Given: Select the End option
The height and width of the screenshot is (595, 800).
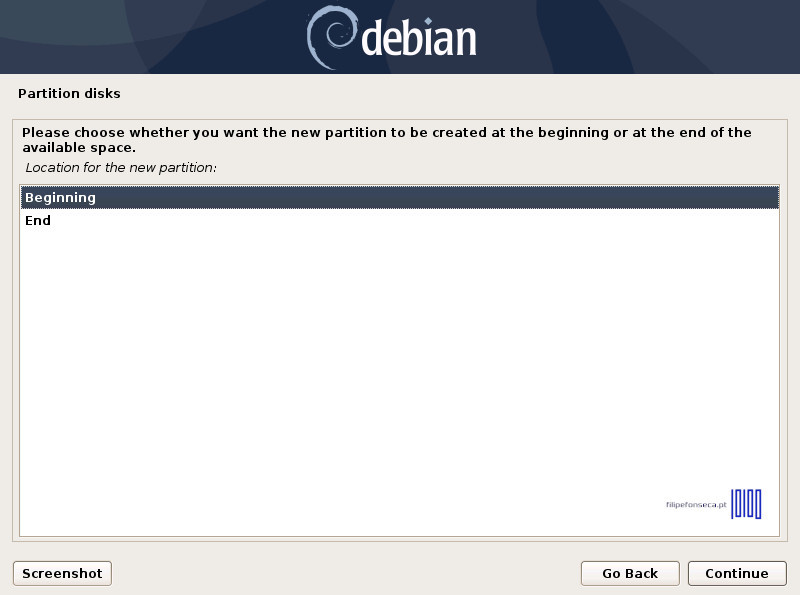Looking at the screenshot, I should pos(399,220).
